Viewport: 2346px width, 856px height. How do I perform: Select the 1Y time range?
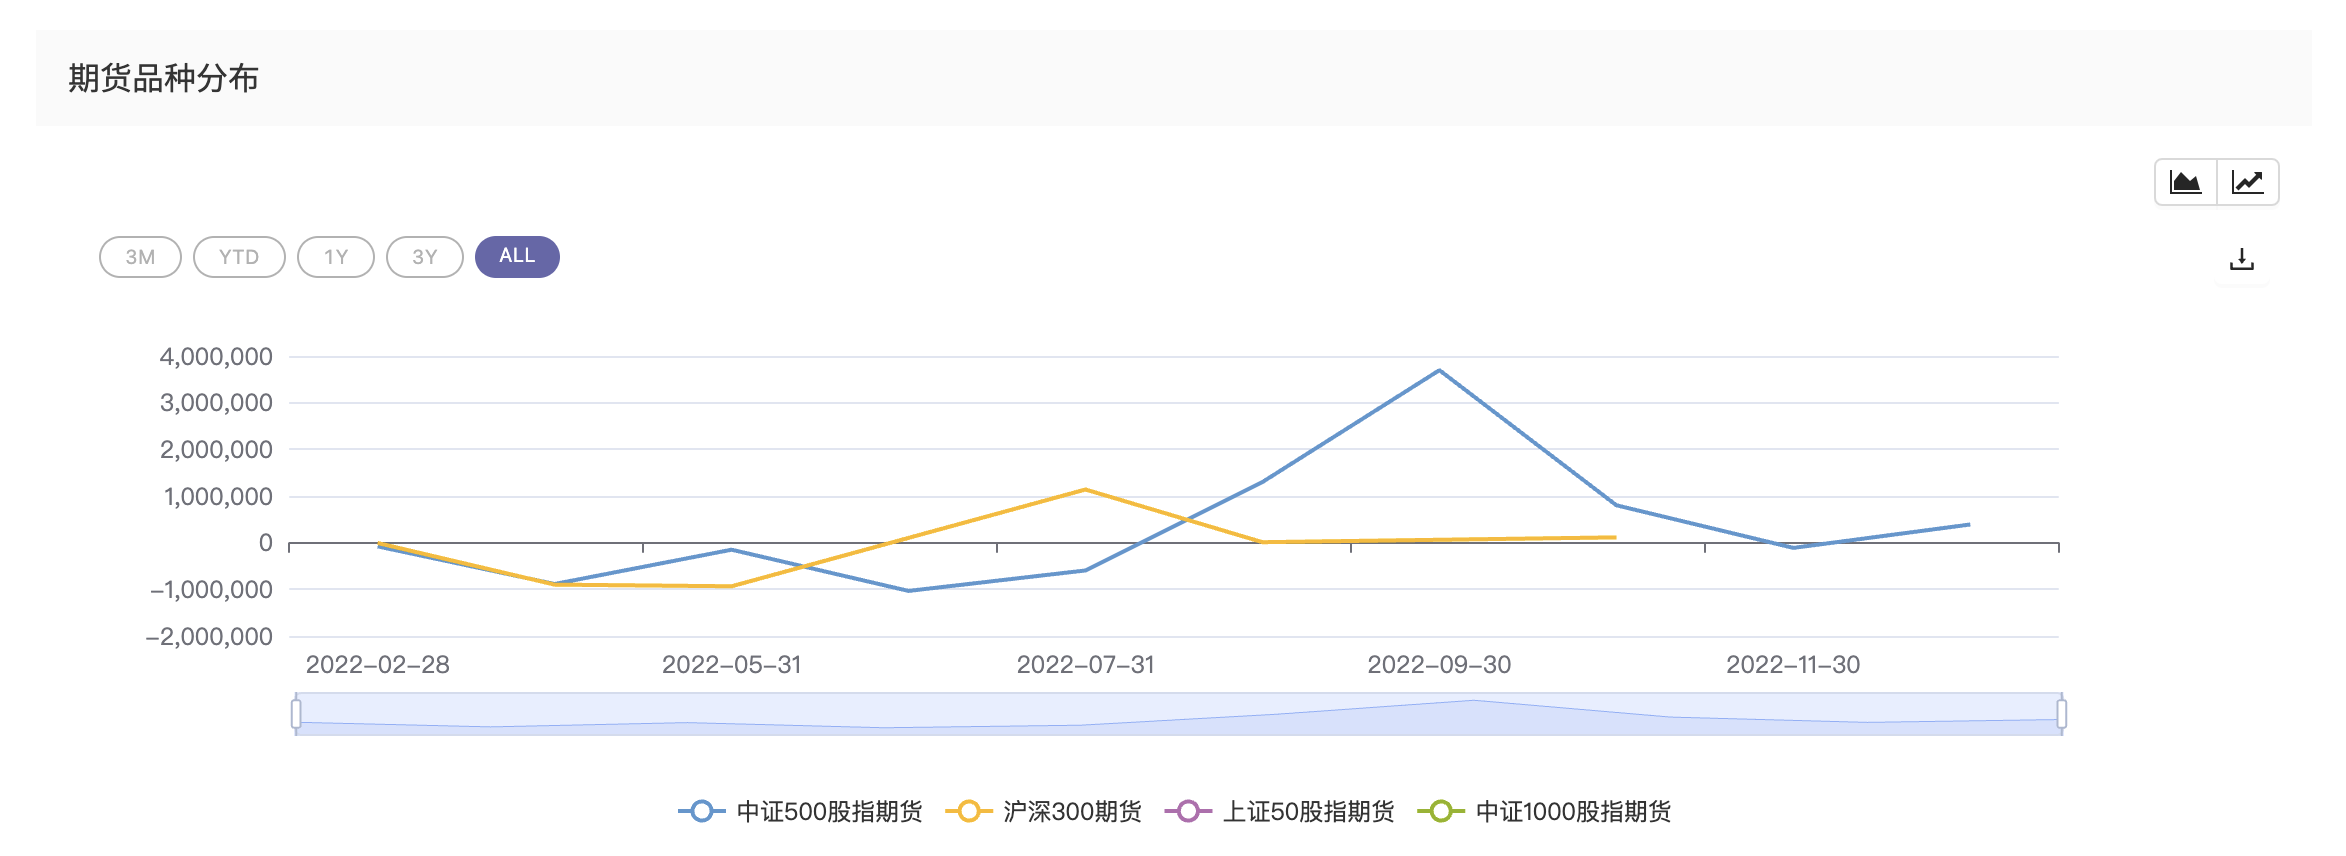(x=336, y=257)
